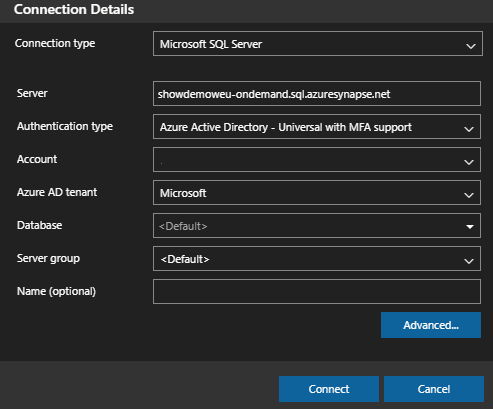Click the Account label text
Viewport: 493px width, 409px height.
point(37,159)
